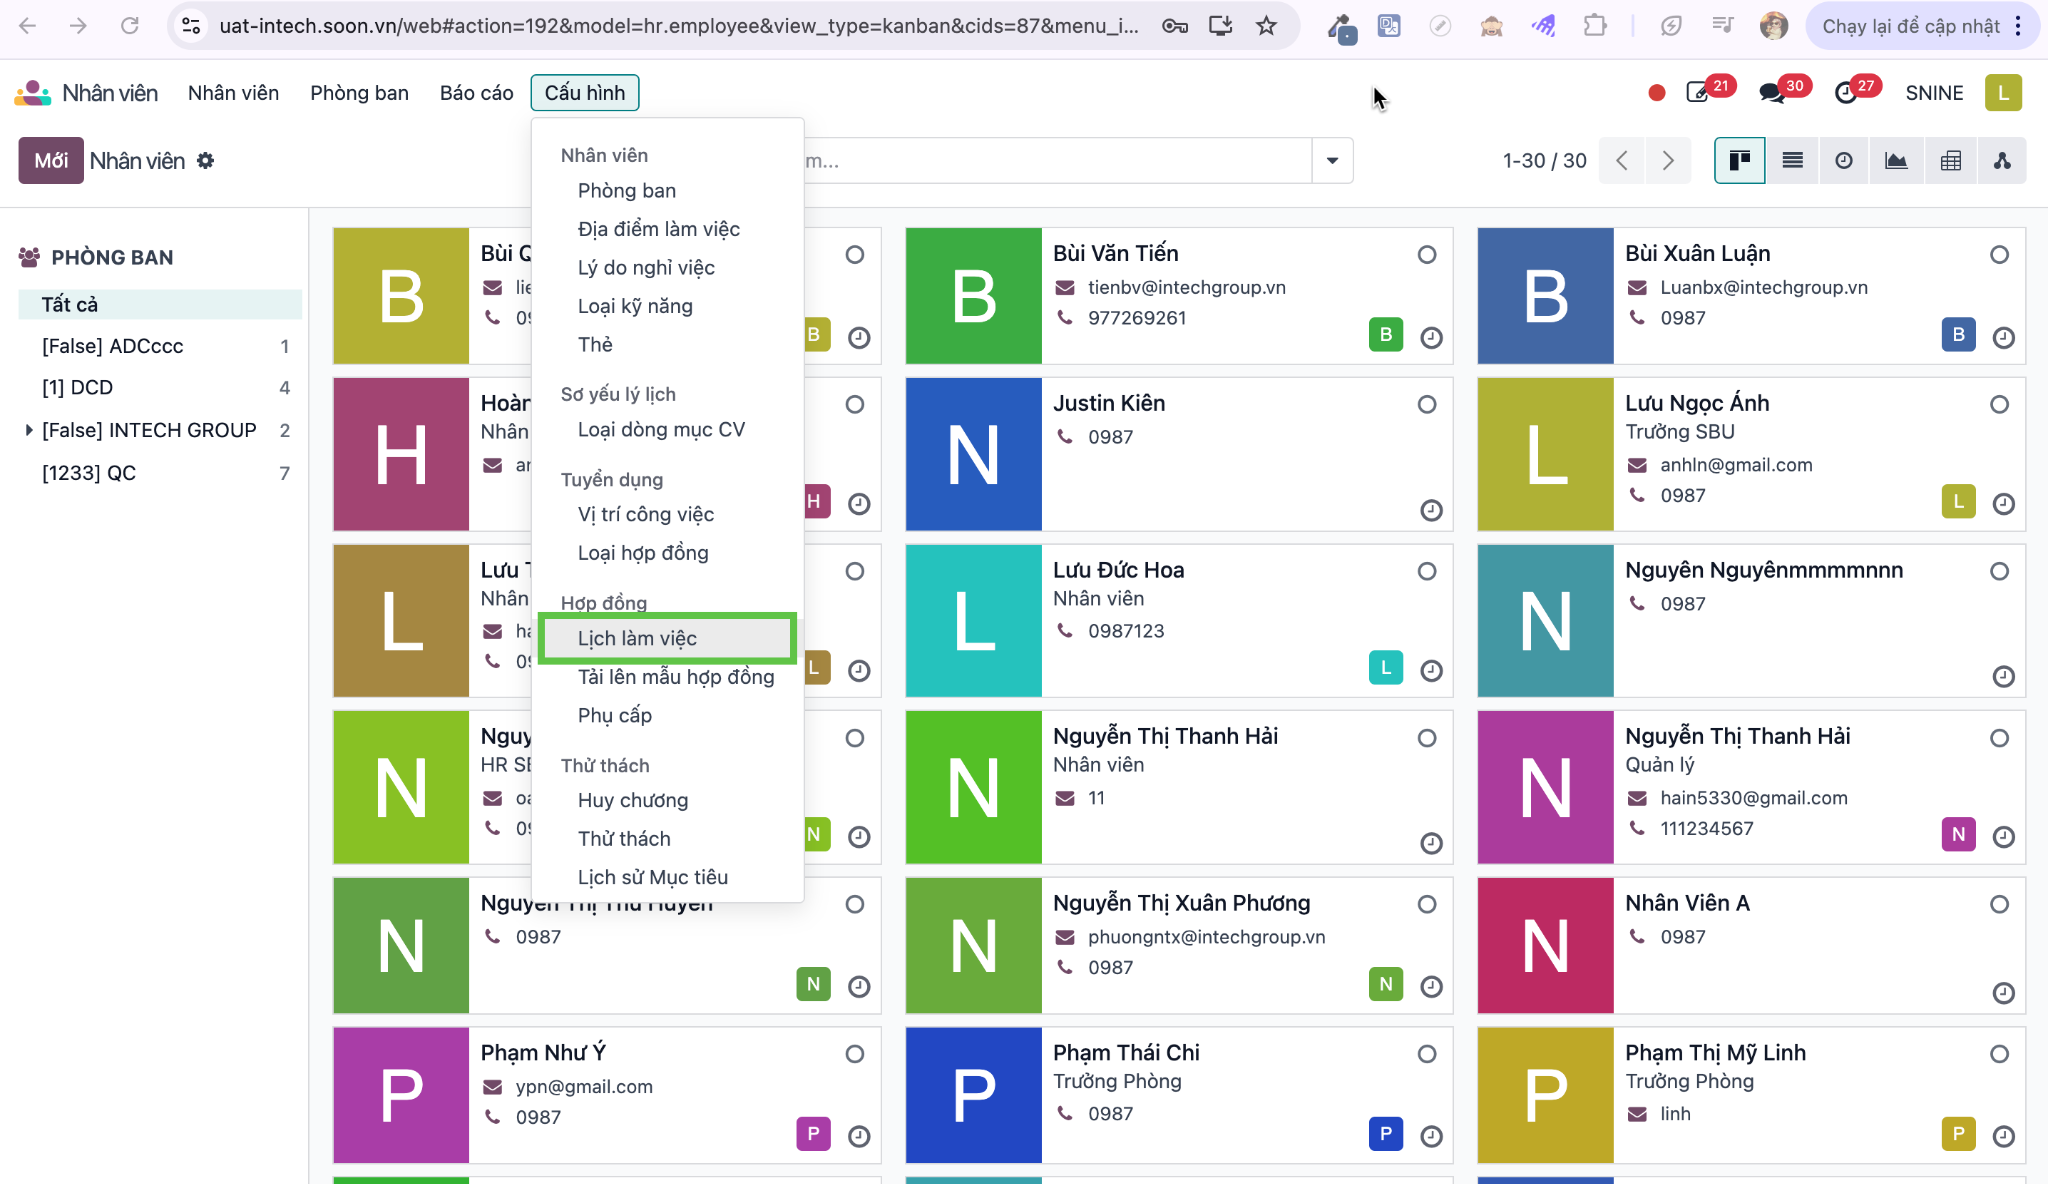Open the search options dropdown arrow
Screen dimensions: 2048x1184
(1332, 161)
